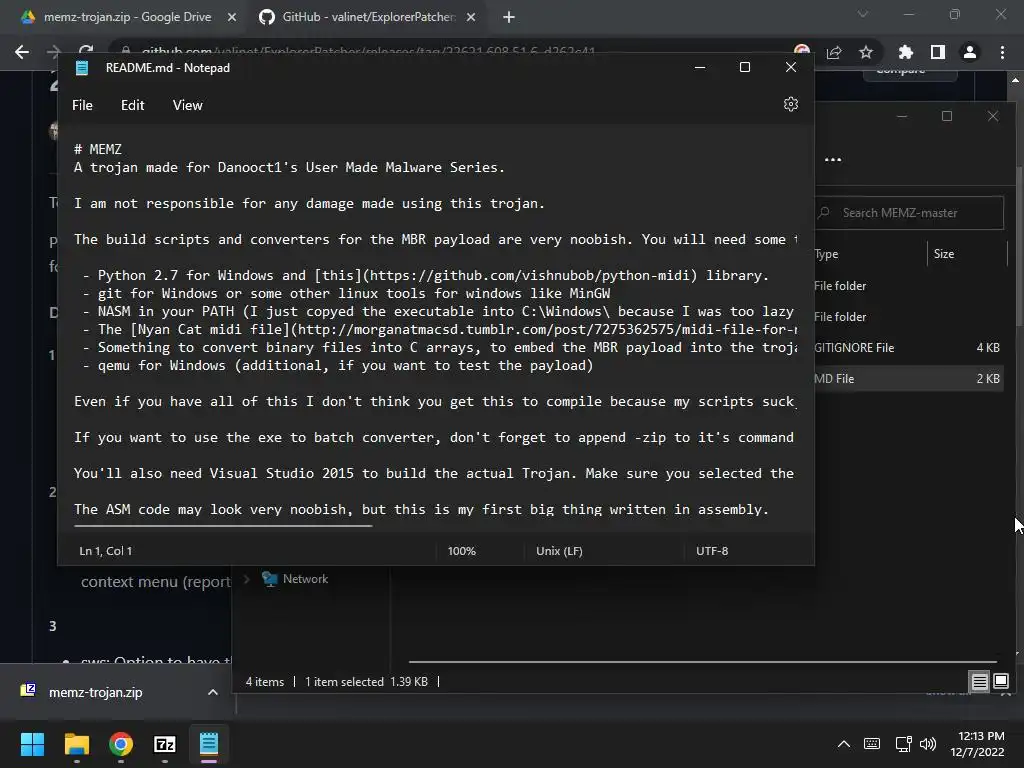
Task: Click Unix (LF) line ending indicator
Action: [x=559, y=551]
